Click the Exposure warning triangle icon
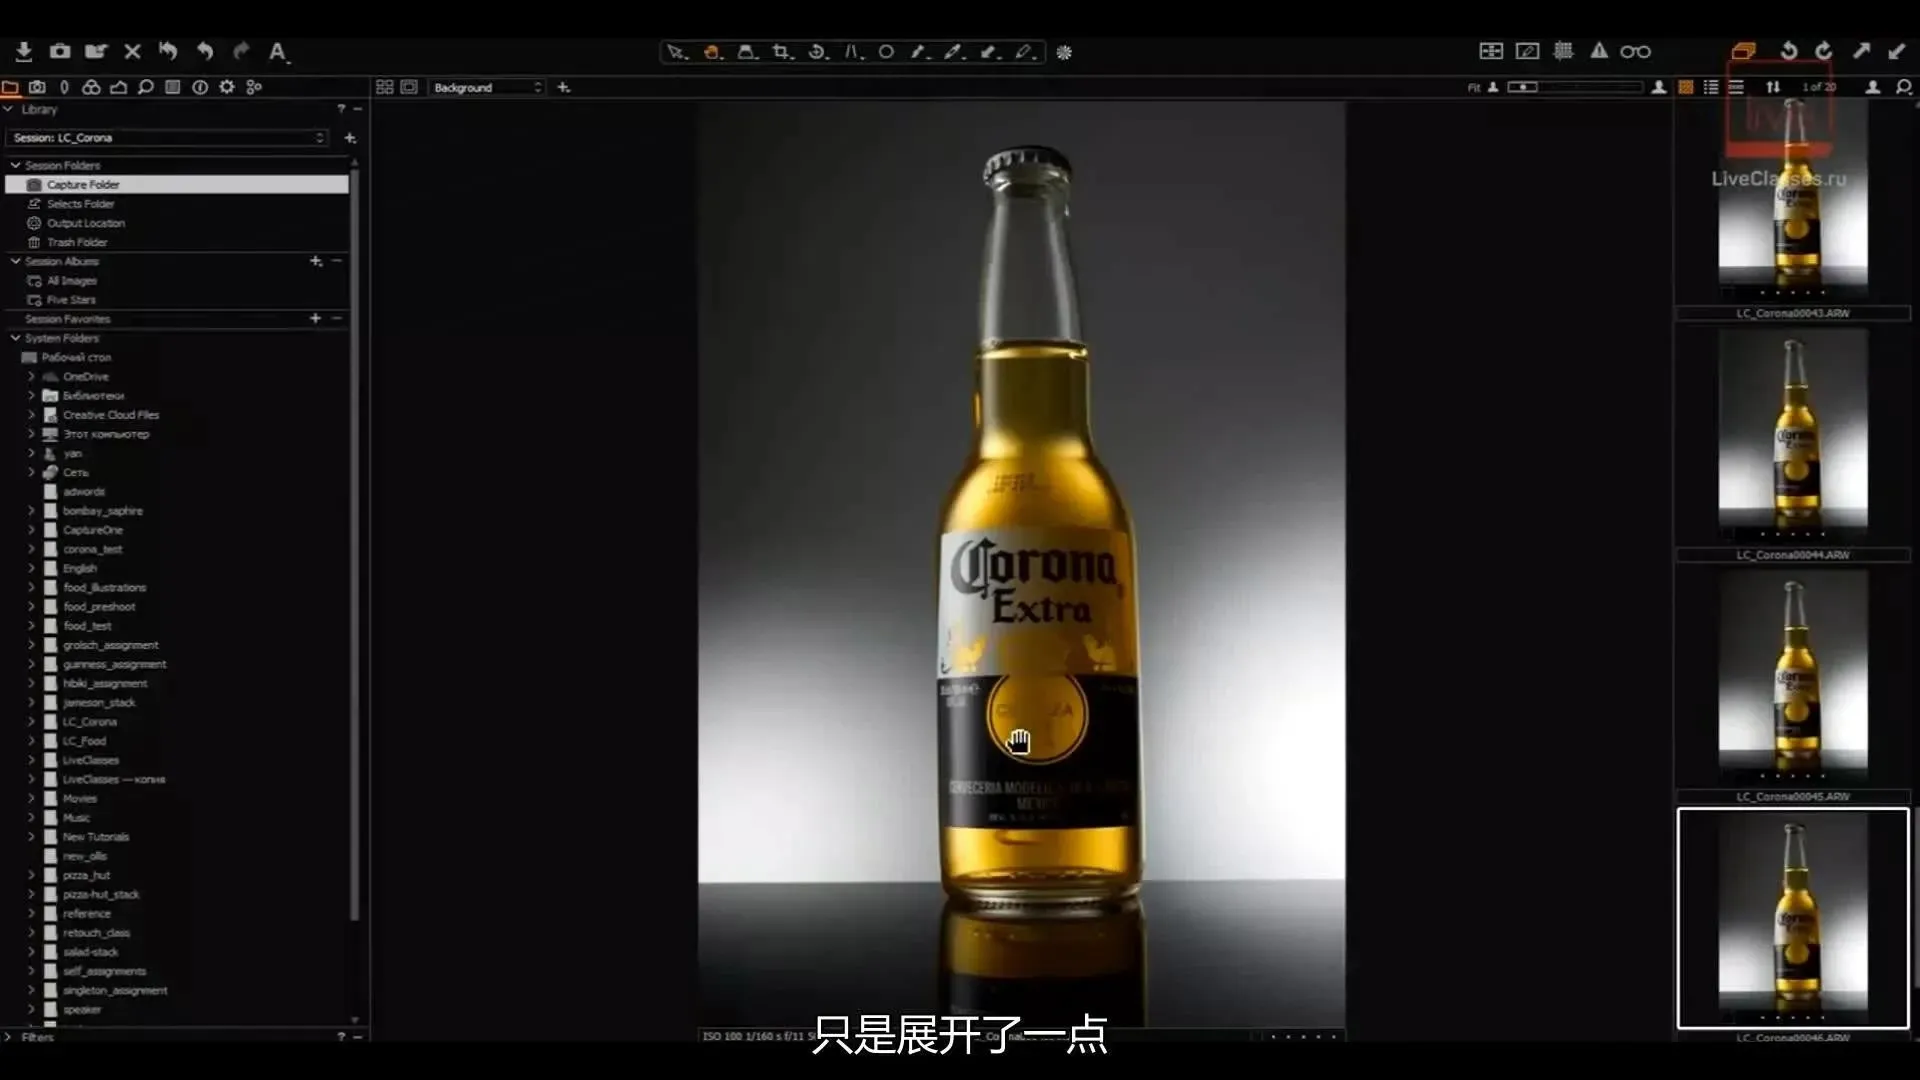 [1599, 51]
